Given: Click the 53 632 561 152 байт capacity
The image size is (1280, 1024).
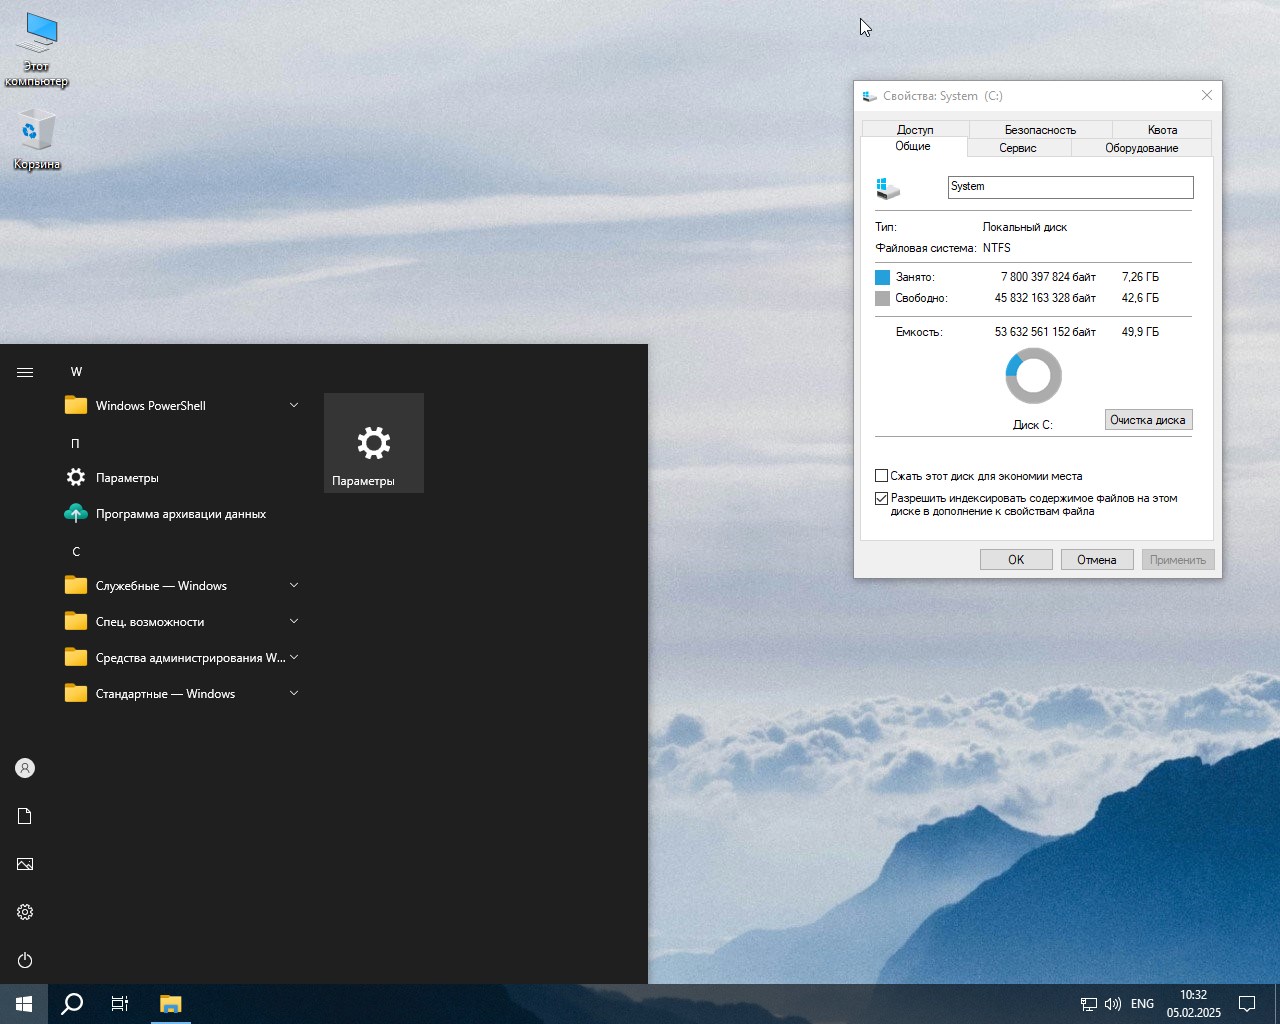Looking at the screenshot, I should pyautogui.click(x=1045, y=332).
